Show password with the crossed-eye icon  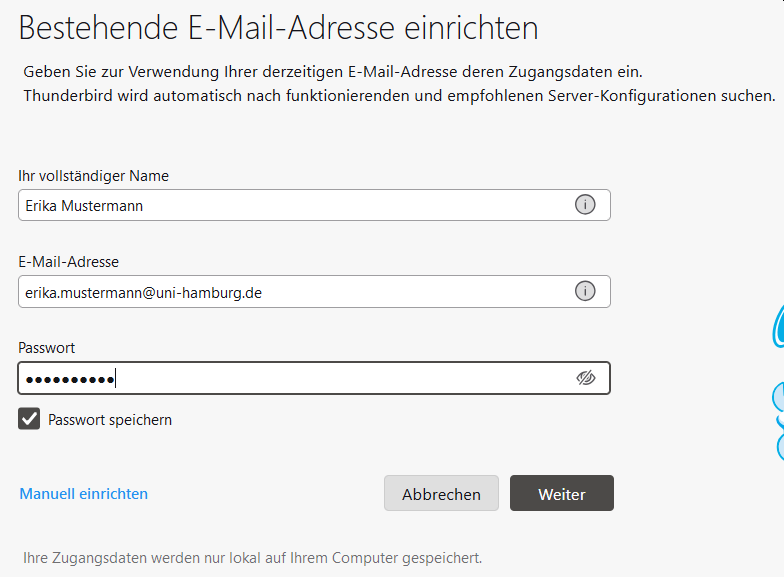(x=586, y=378)
